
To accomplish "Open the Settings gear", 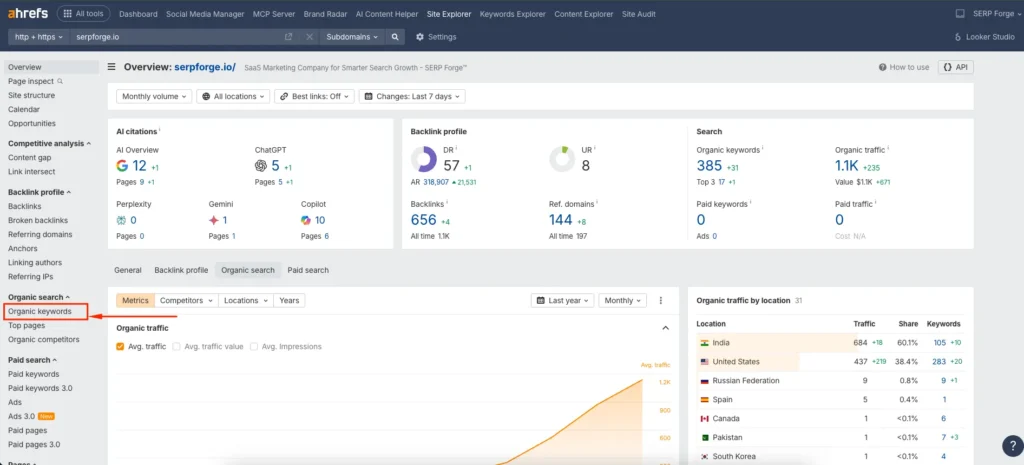I will pyautogui.click(x=419, y=37).
